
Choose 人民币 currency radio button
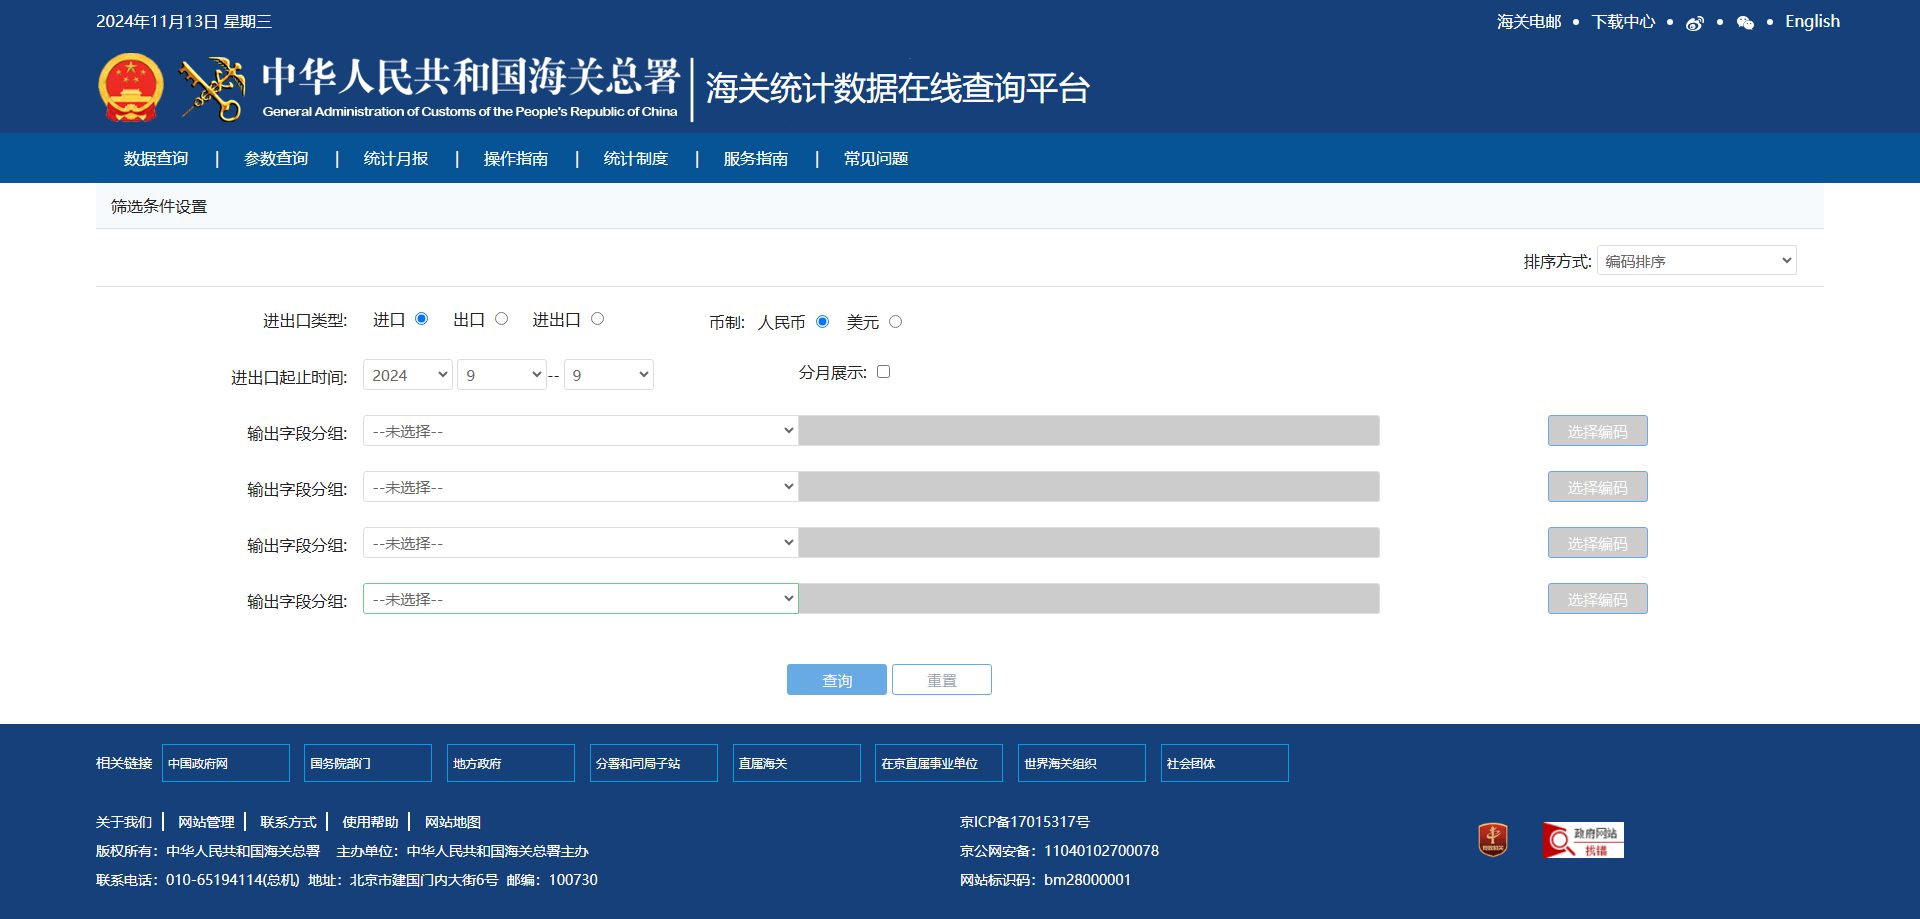pos(823,322)
